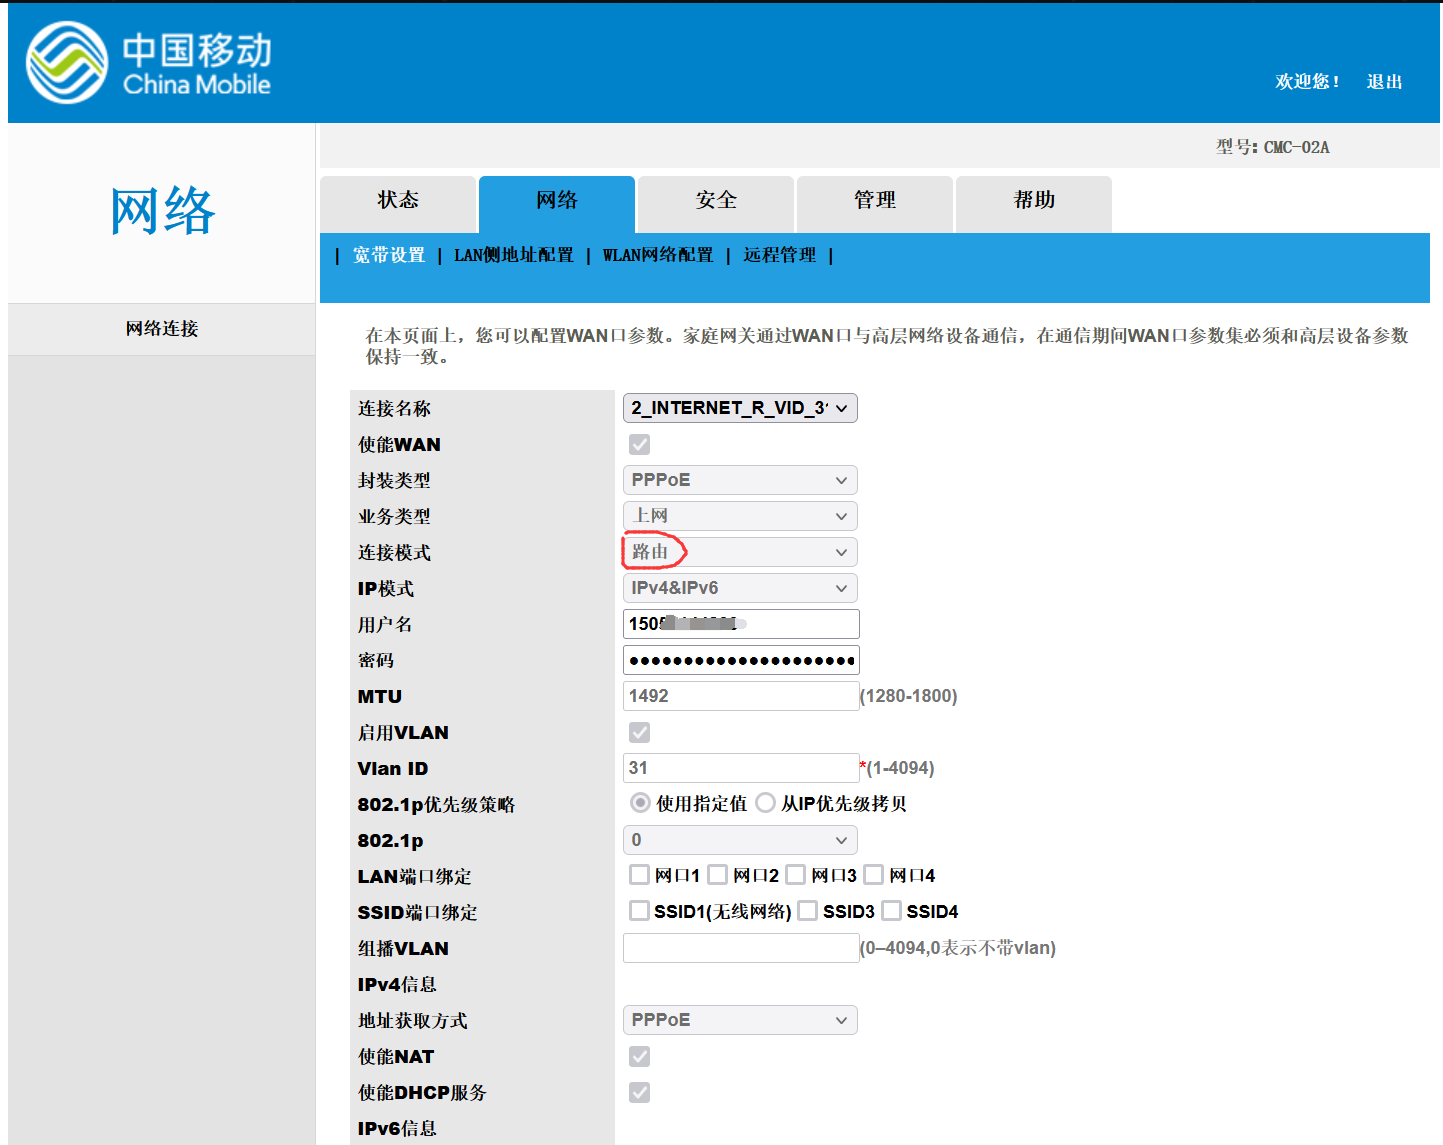Screen dimensions: 1443x1145
Task: Open WLAN网络配置 submenu
Action: point(658,256)
